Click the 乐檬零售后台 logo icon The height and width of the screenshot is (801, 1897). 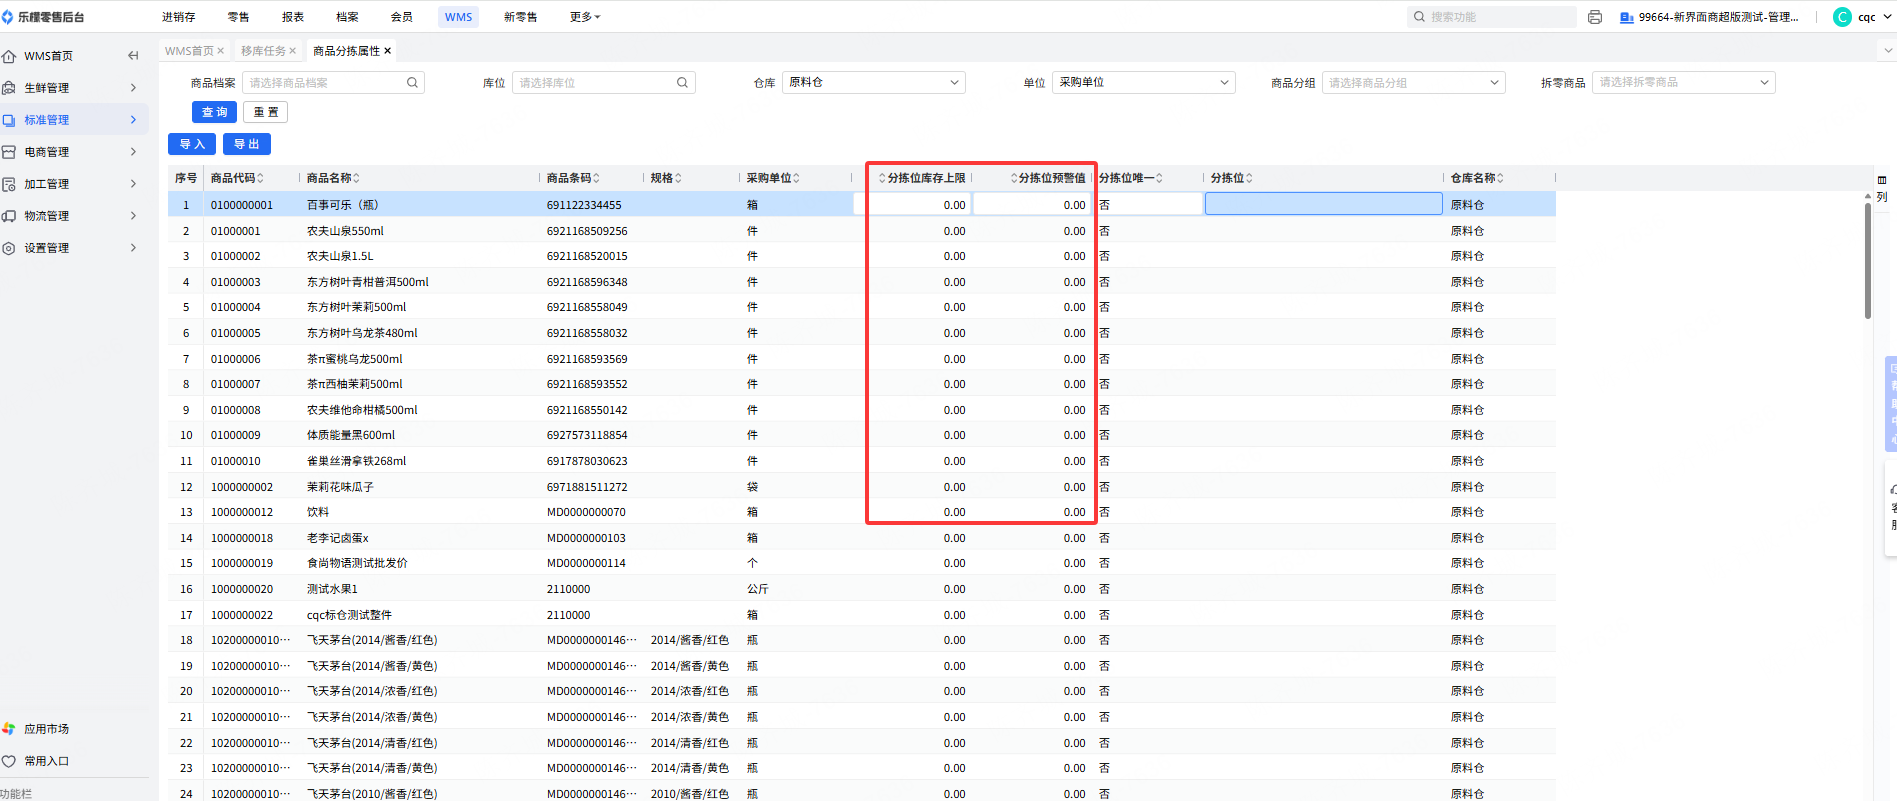(8, 17)
